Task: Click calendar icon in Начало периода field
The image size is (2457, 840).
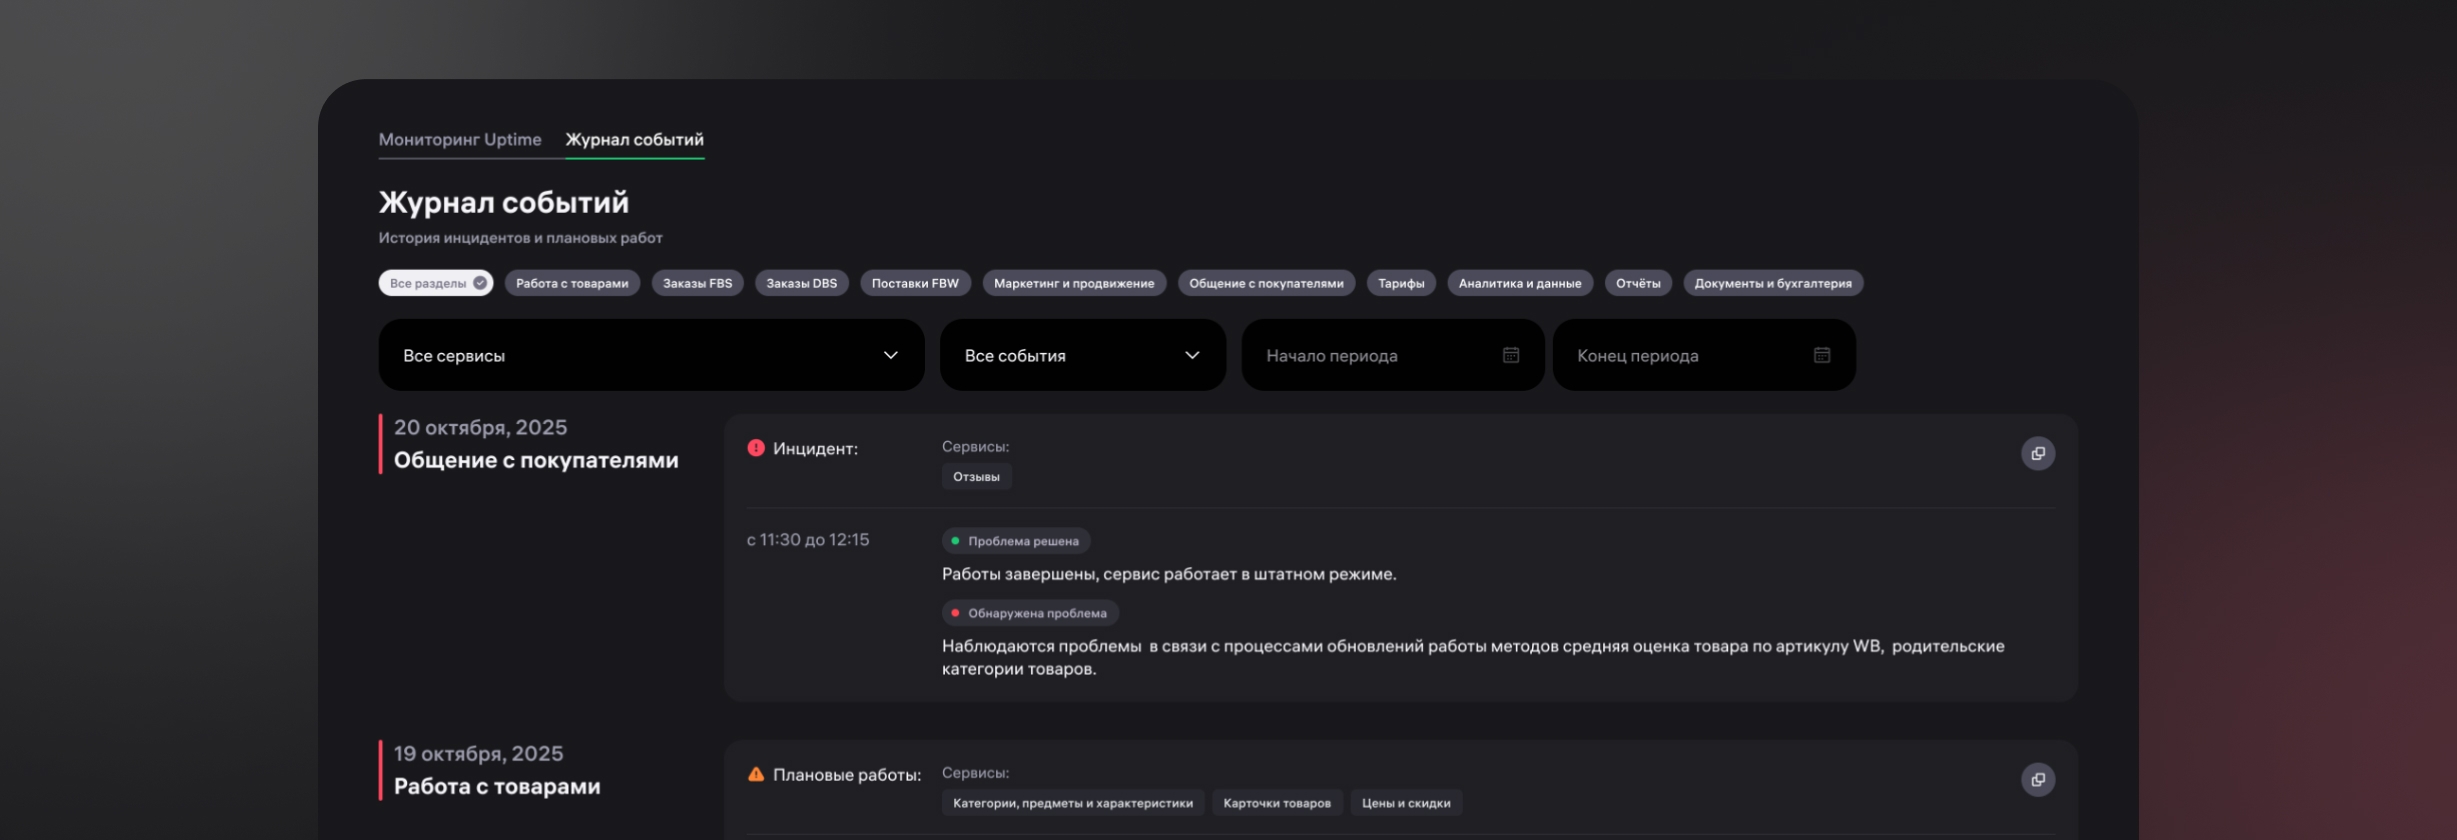Action: pos(1510,355)
